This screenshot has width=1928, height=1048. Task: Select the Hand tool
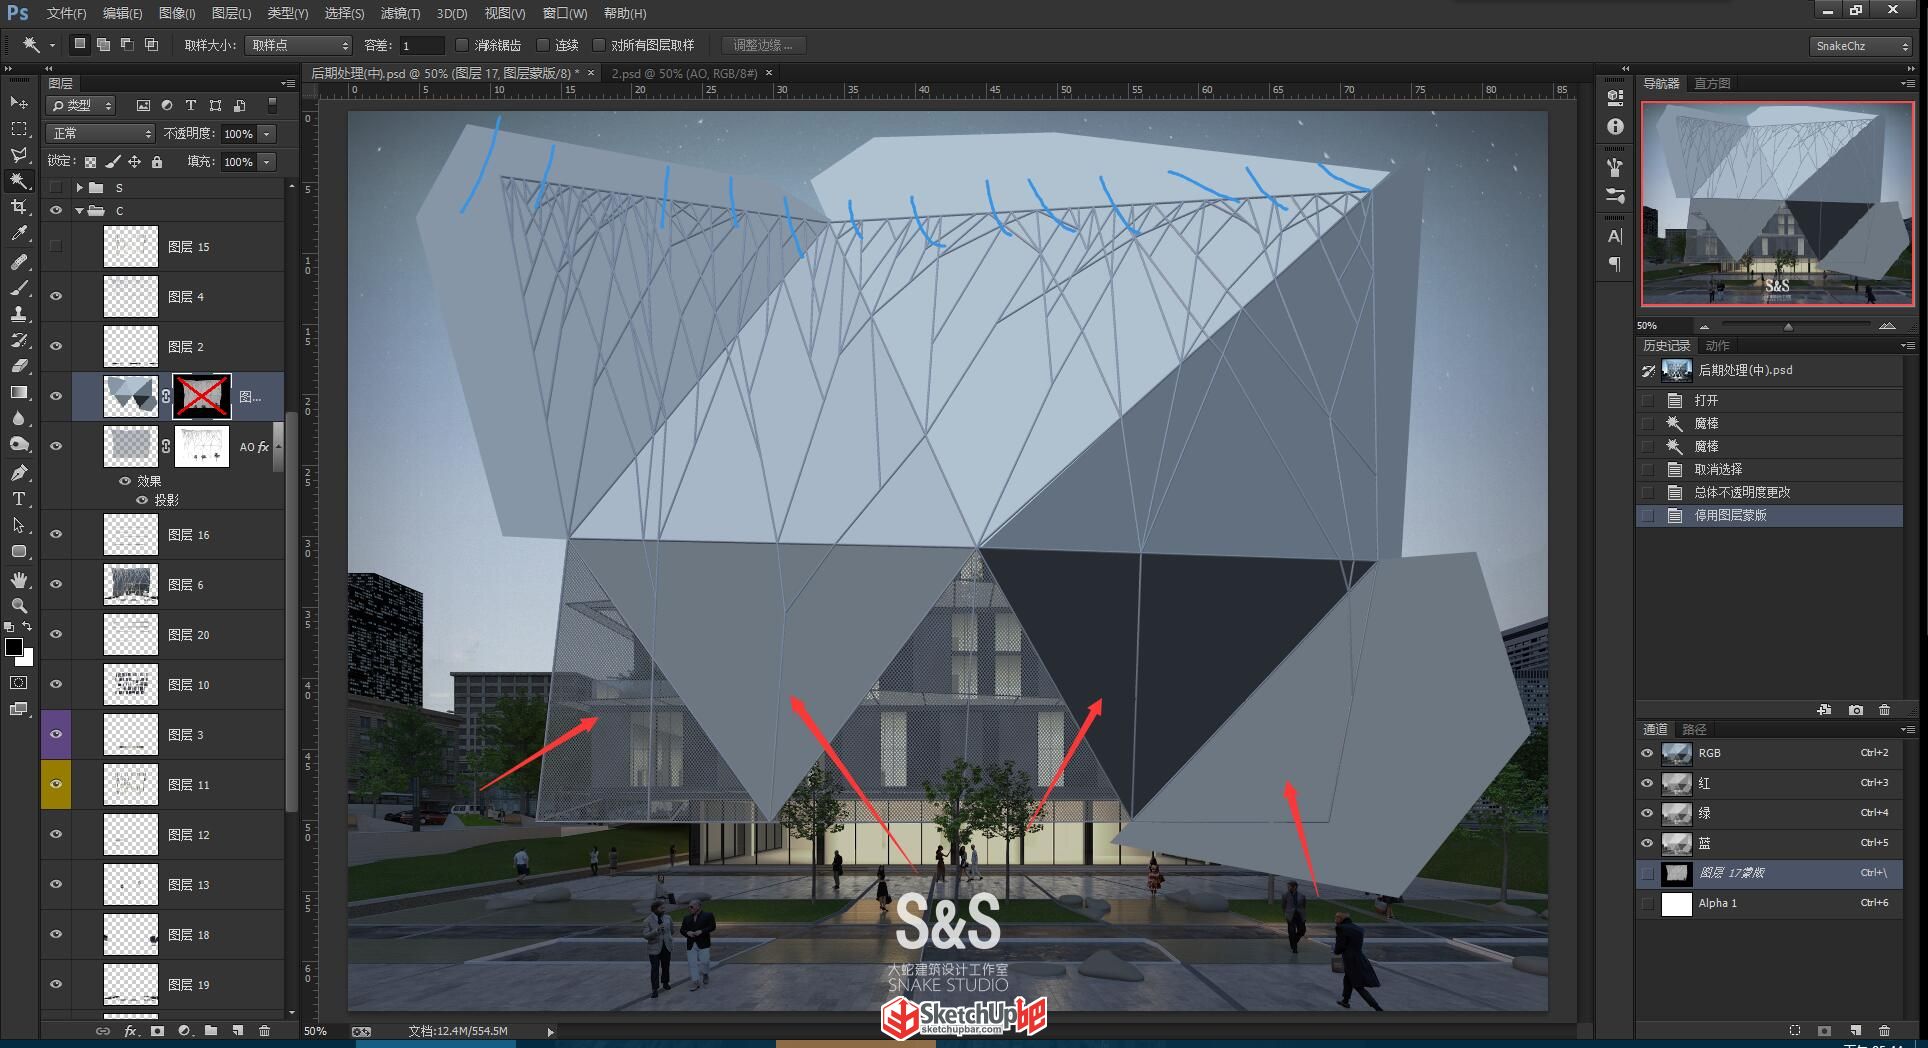coord(19,580)
